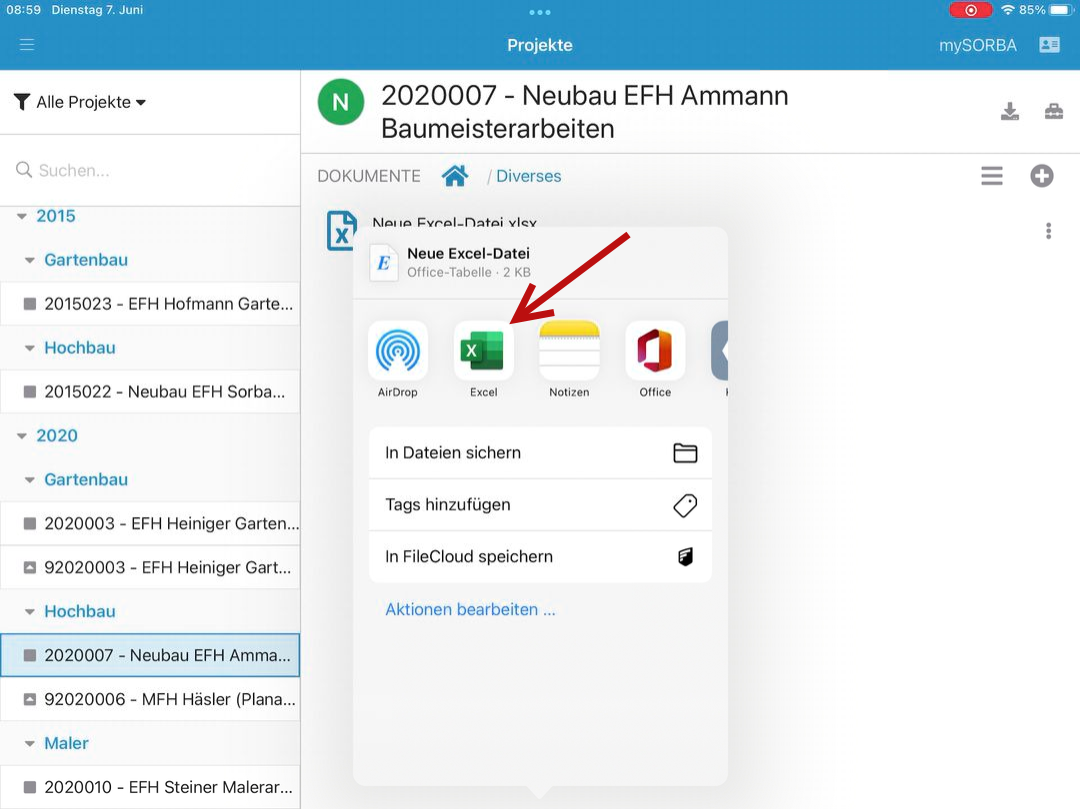Click the plus icon to add a document
The width and height of the screenshot is (1080, 809).
pos(1042,176)
